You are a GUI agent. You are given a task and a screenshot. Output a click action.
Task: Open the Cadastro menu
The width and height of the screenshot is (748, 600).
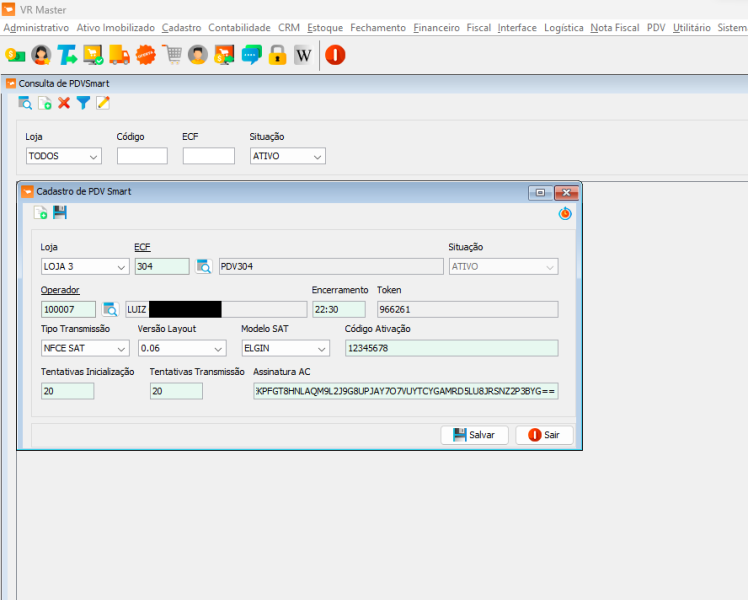tap(181, 28)
